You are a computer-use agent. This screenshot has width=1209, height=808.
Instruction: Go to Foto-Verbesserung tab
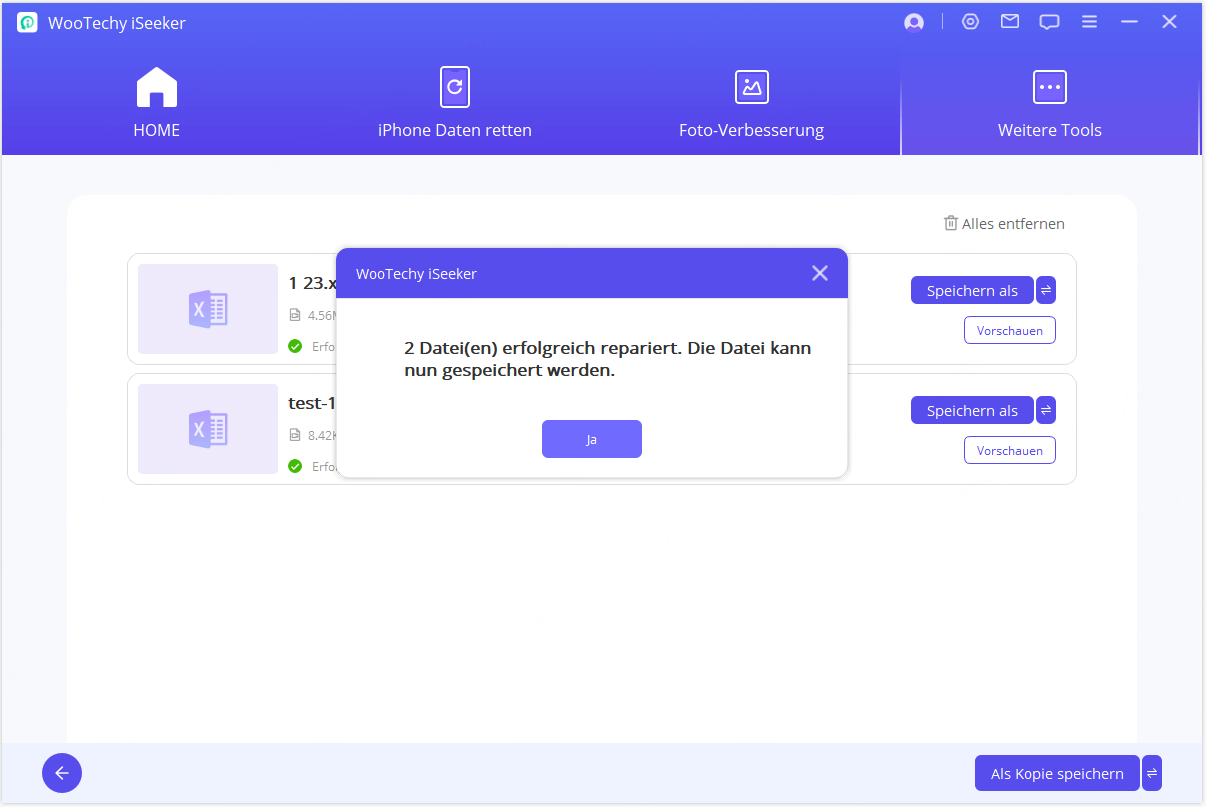[x=751, y=103]
